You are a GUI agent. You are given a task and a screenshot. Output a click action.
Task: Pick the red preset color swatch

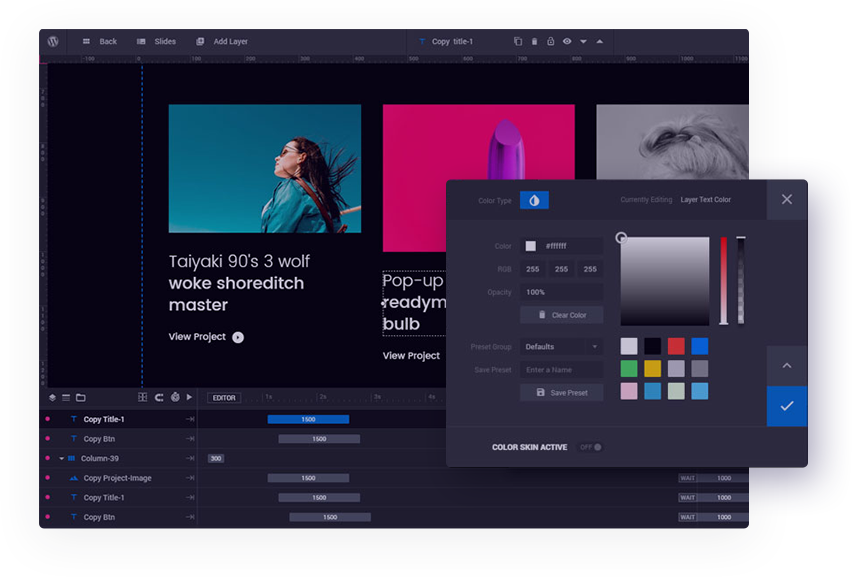point(676,346)
